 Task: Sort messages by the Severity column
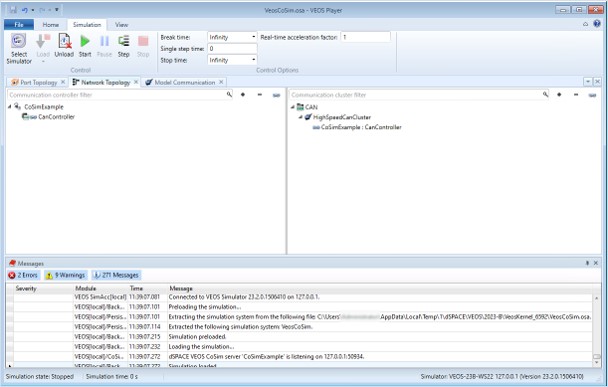pyautogui.click(x=43, y=288)
